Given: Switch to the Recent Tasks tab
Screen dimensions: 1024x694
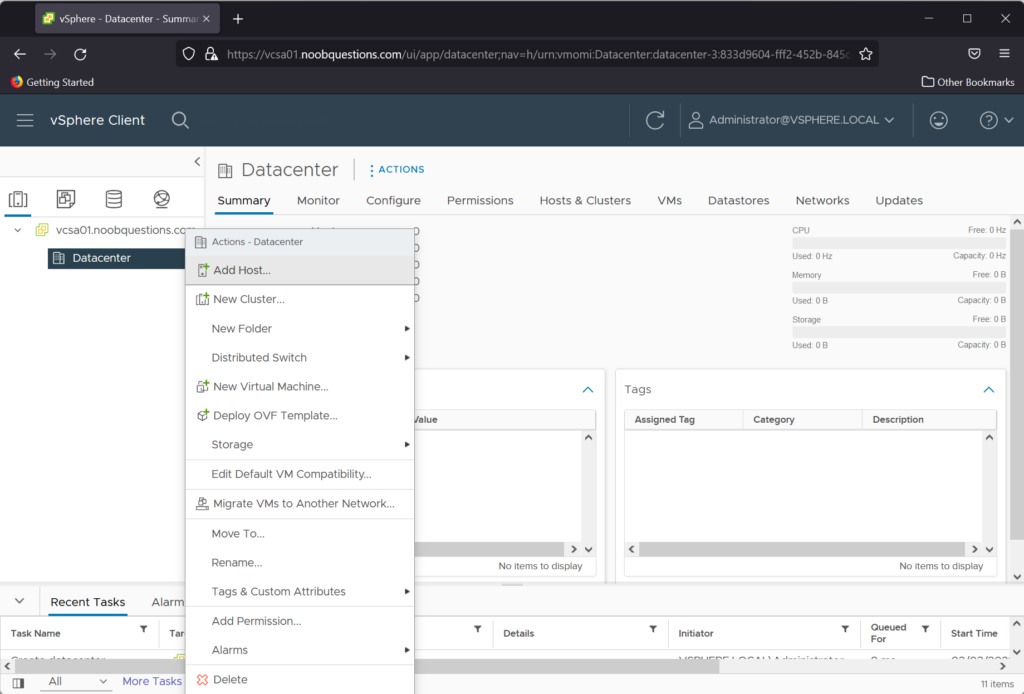Looking at the screenshot, I should pos(88,602).
